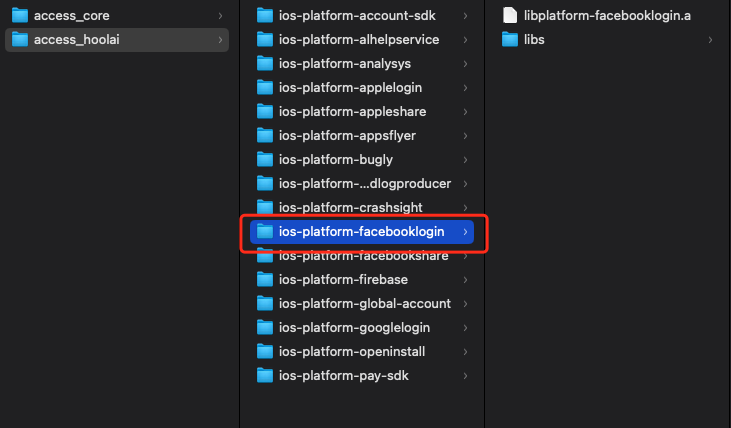
Task: Select the ios-platform-crashsight folder name
Action: [351, 207]
